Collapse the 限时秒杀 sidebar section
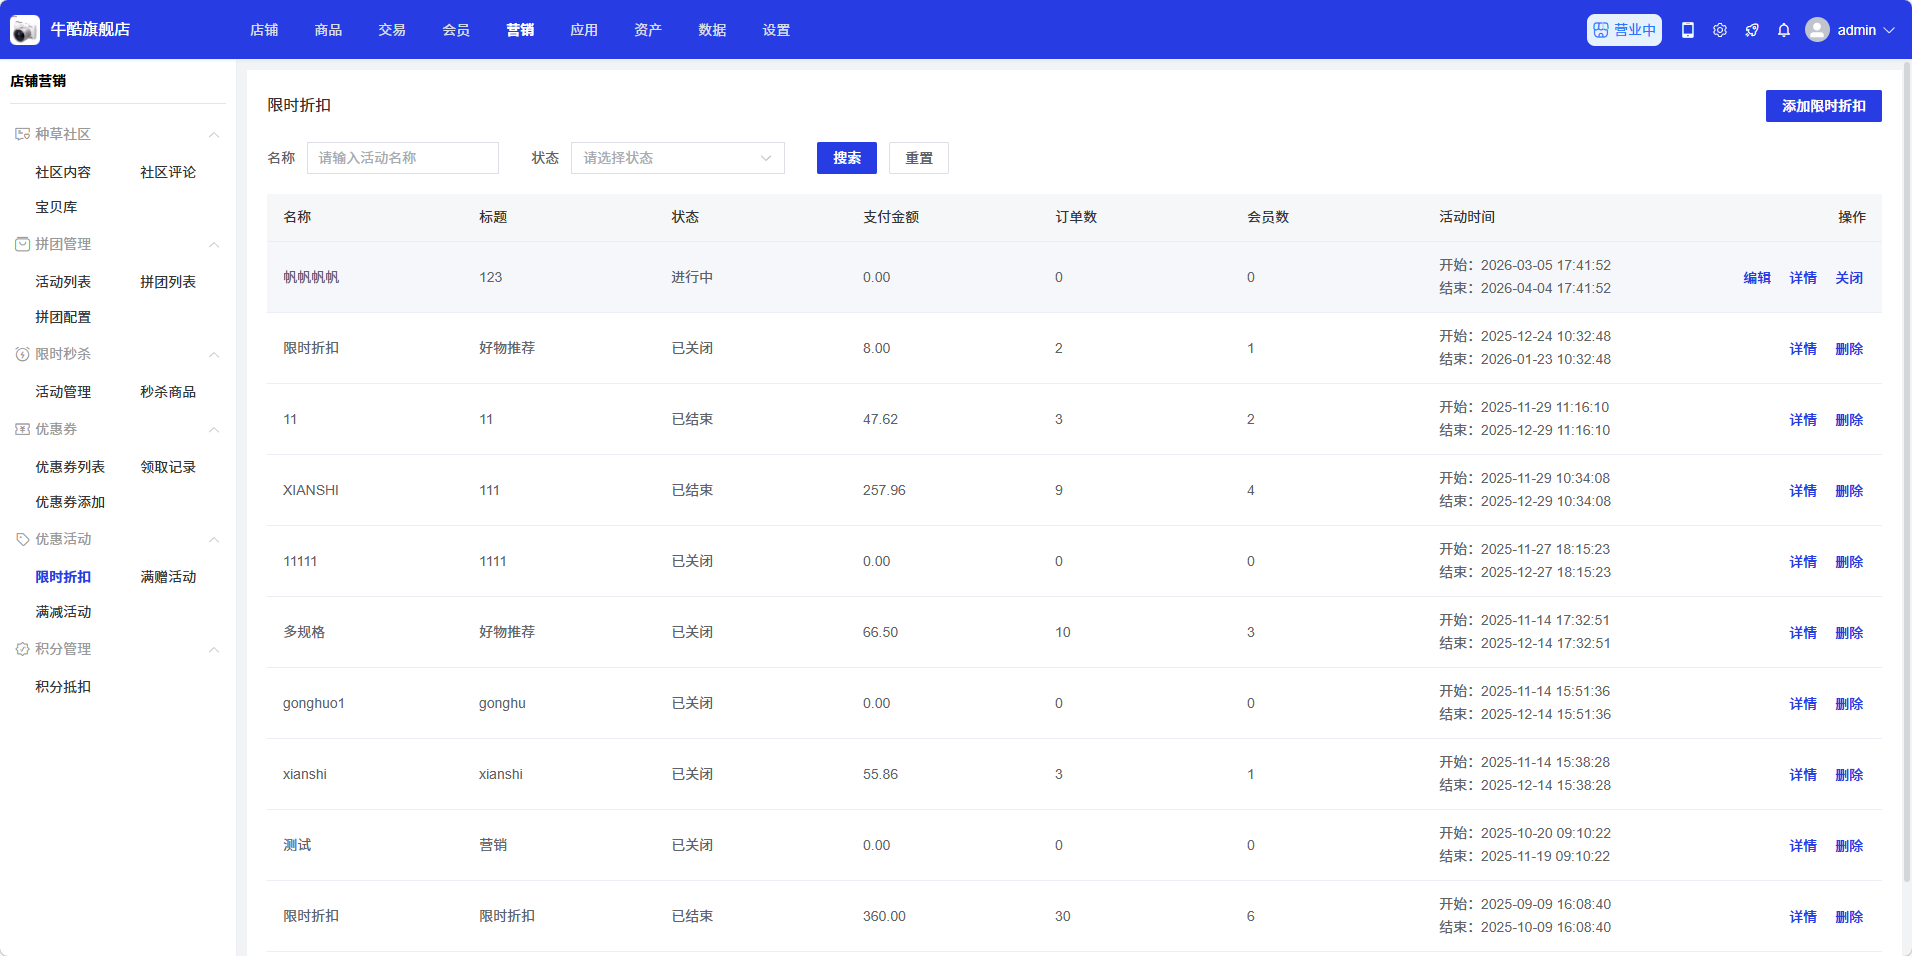Image resolution: width=1912 pixels, height=956 pixels. pos(213,355)
